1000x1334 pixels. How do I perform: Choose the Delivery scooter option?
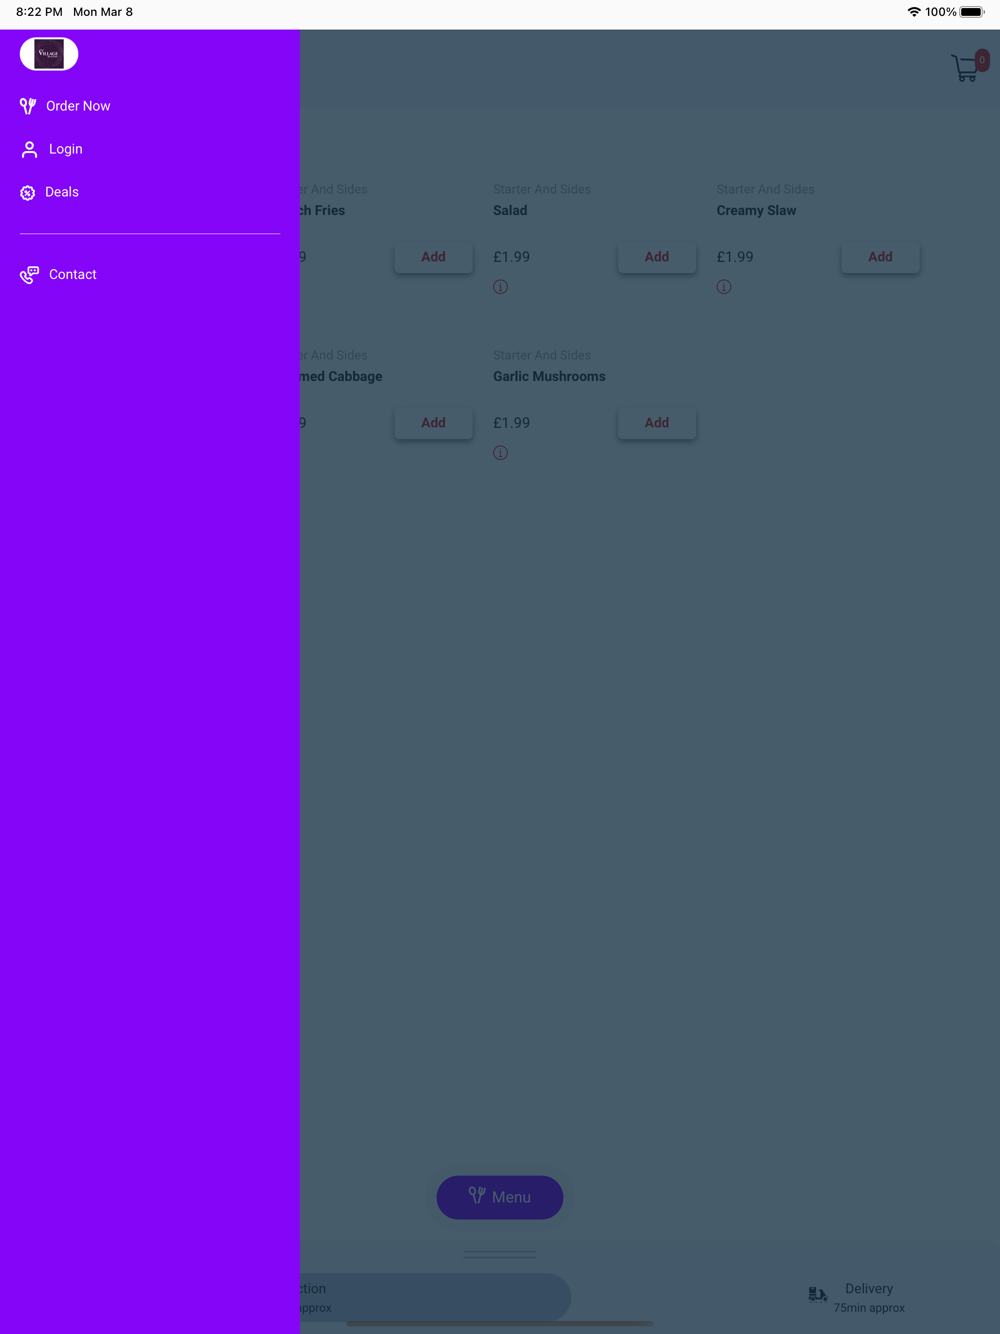click(857, 1297)
